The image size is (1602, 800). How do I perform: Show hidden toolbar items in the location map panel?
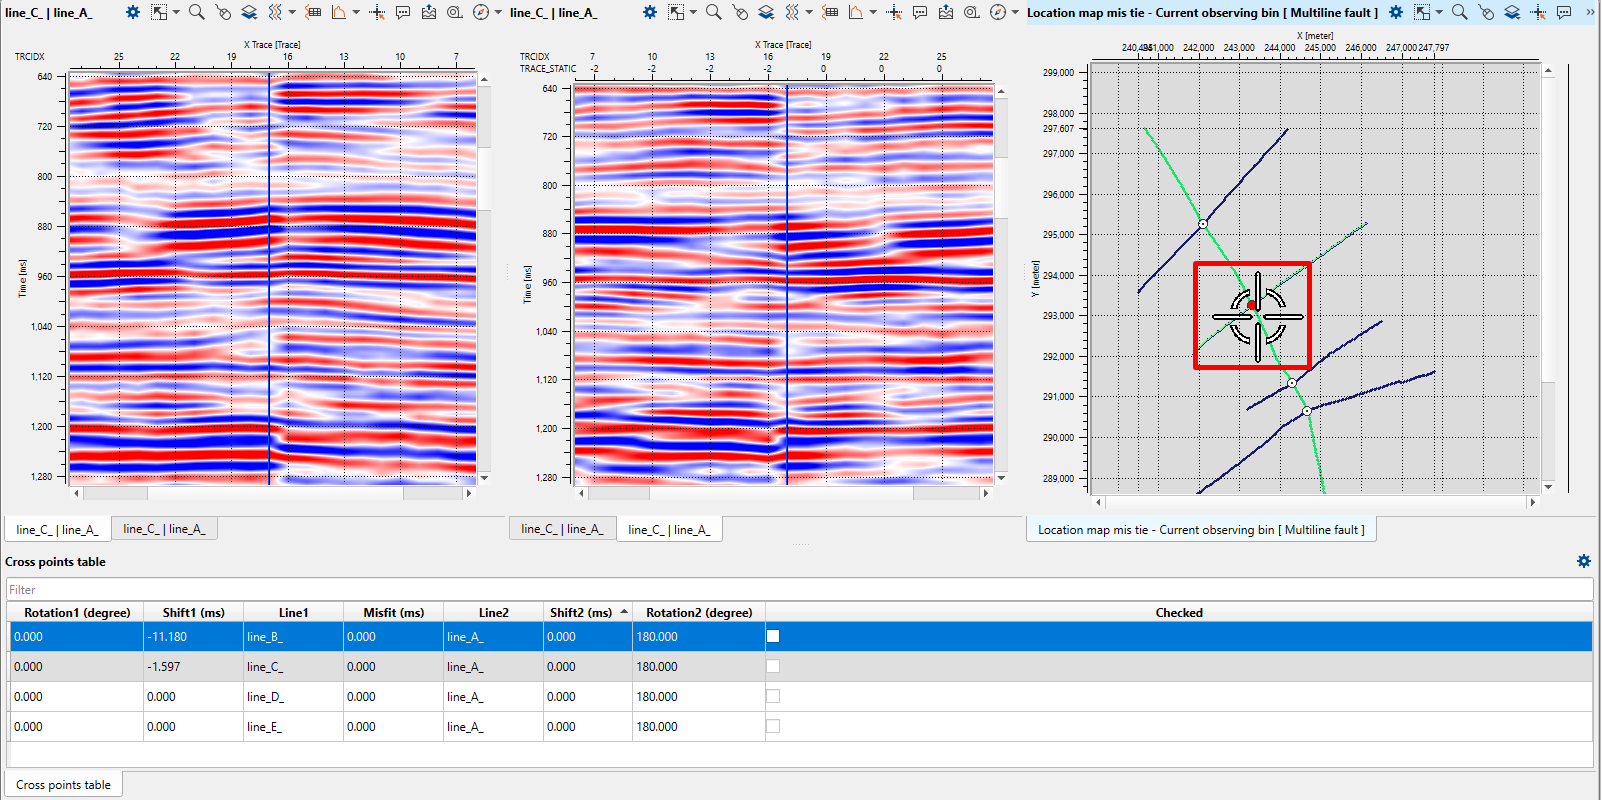[1590, 12]
